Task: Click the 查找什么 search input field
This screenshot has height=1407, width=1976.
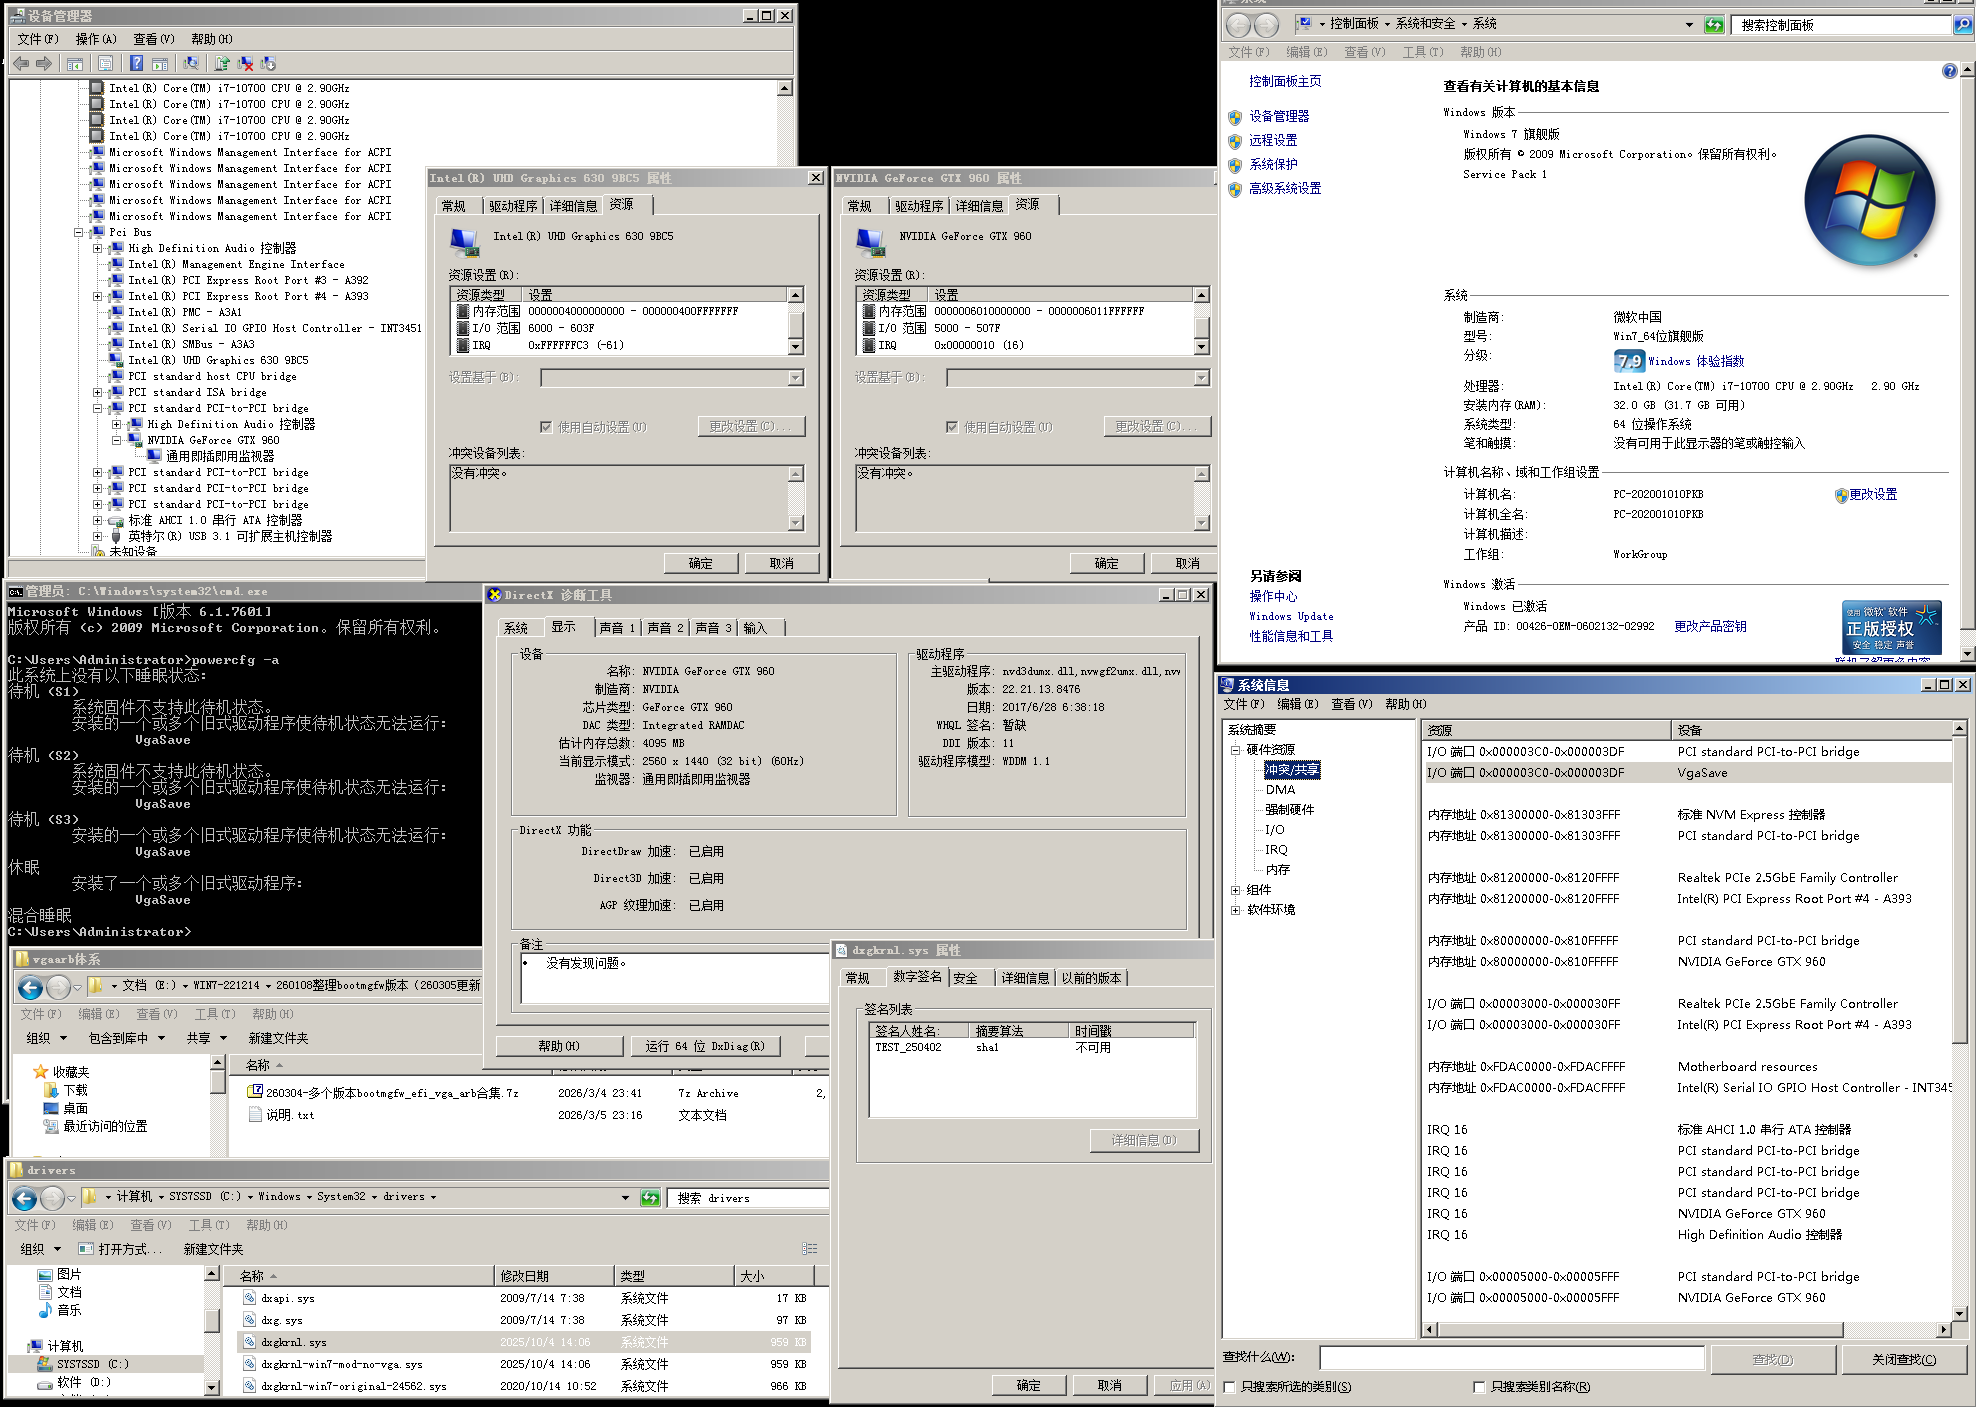Action: pos(1510,1358)
